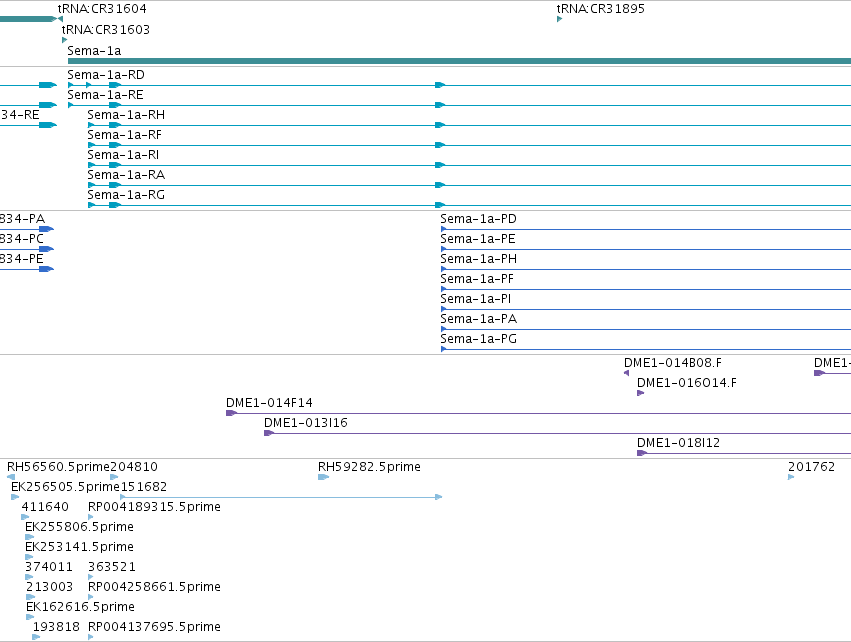
Task: Choose EST label EK255806.5prime
Action: [x=79, y=527]
